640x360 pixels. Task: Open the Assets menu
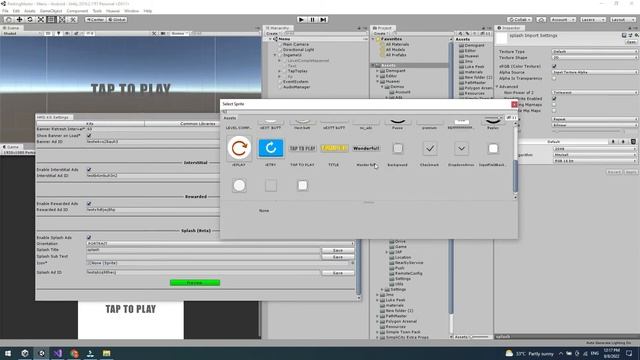click(30, 11)
